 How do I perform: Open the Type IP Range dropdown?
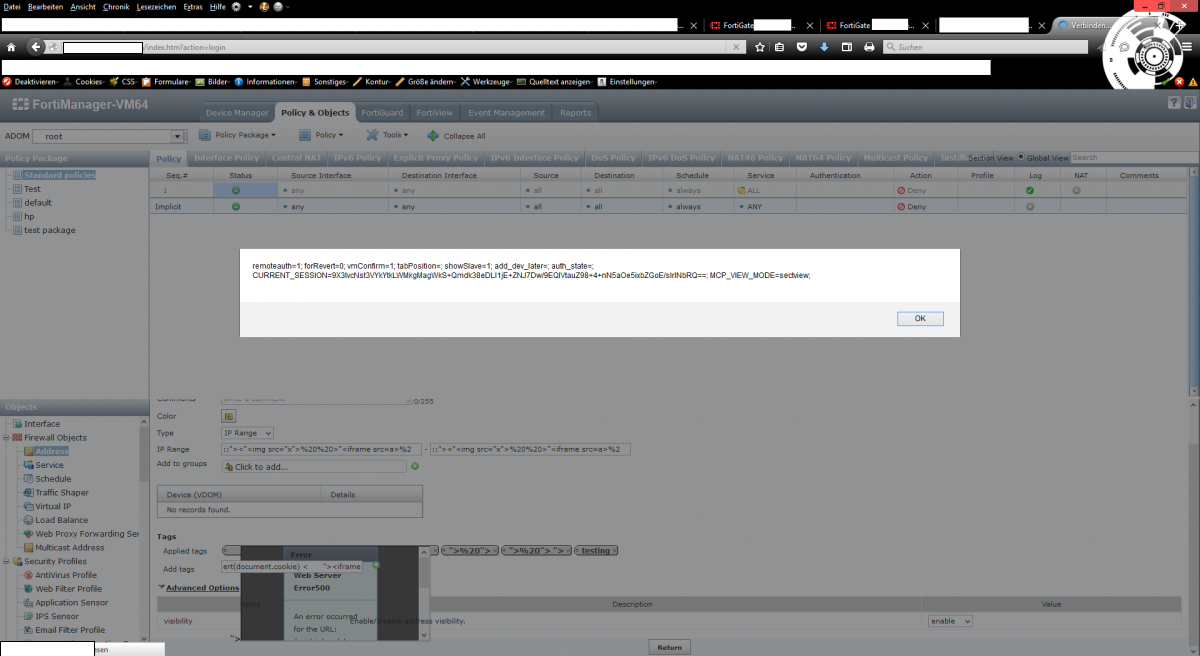coord(247,433)
